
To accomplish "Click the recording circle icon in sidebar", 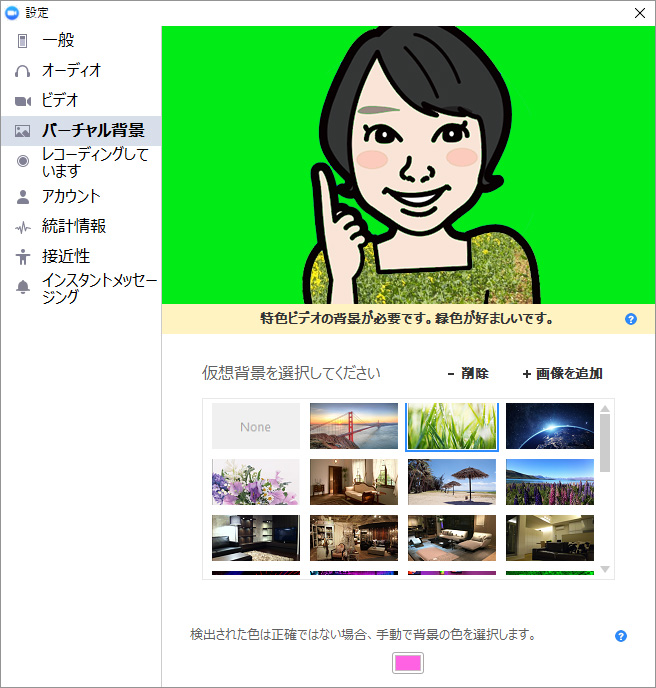I will [x=22, y=161].
